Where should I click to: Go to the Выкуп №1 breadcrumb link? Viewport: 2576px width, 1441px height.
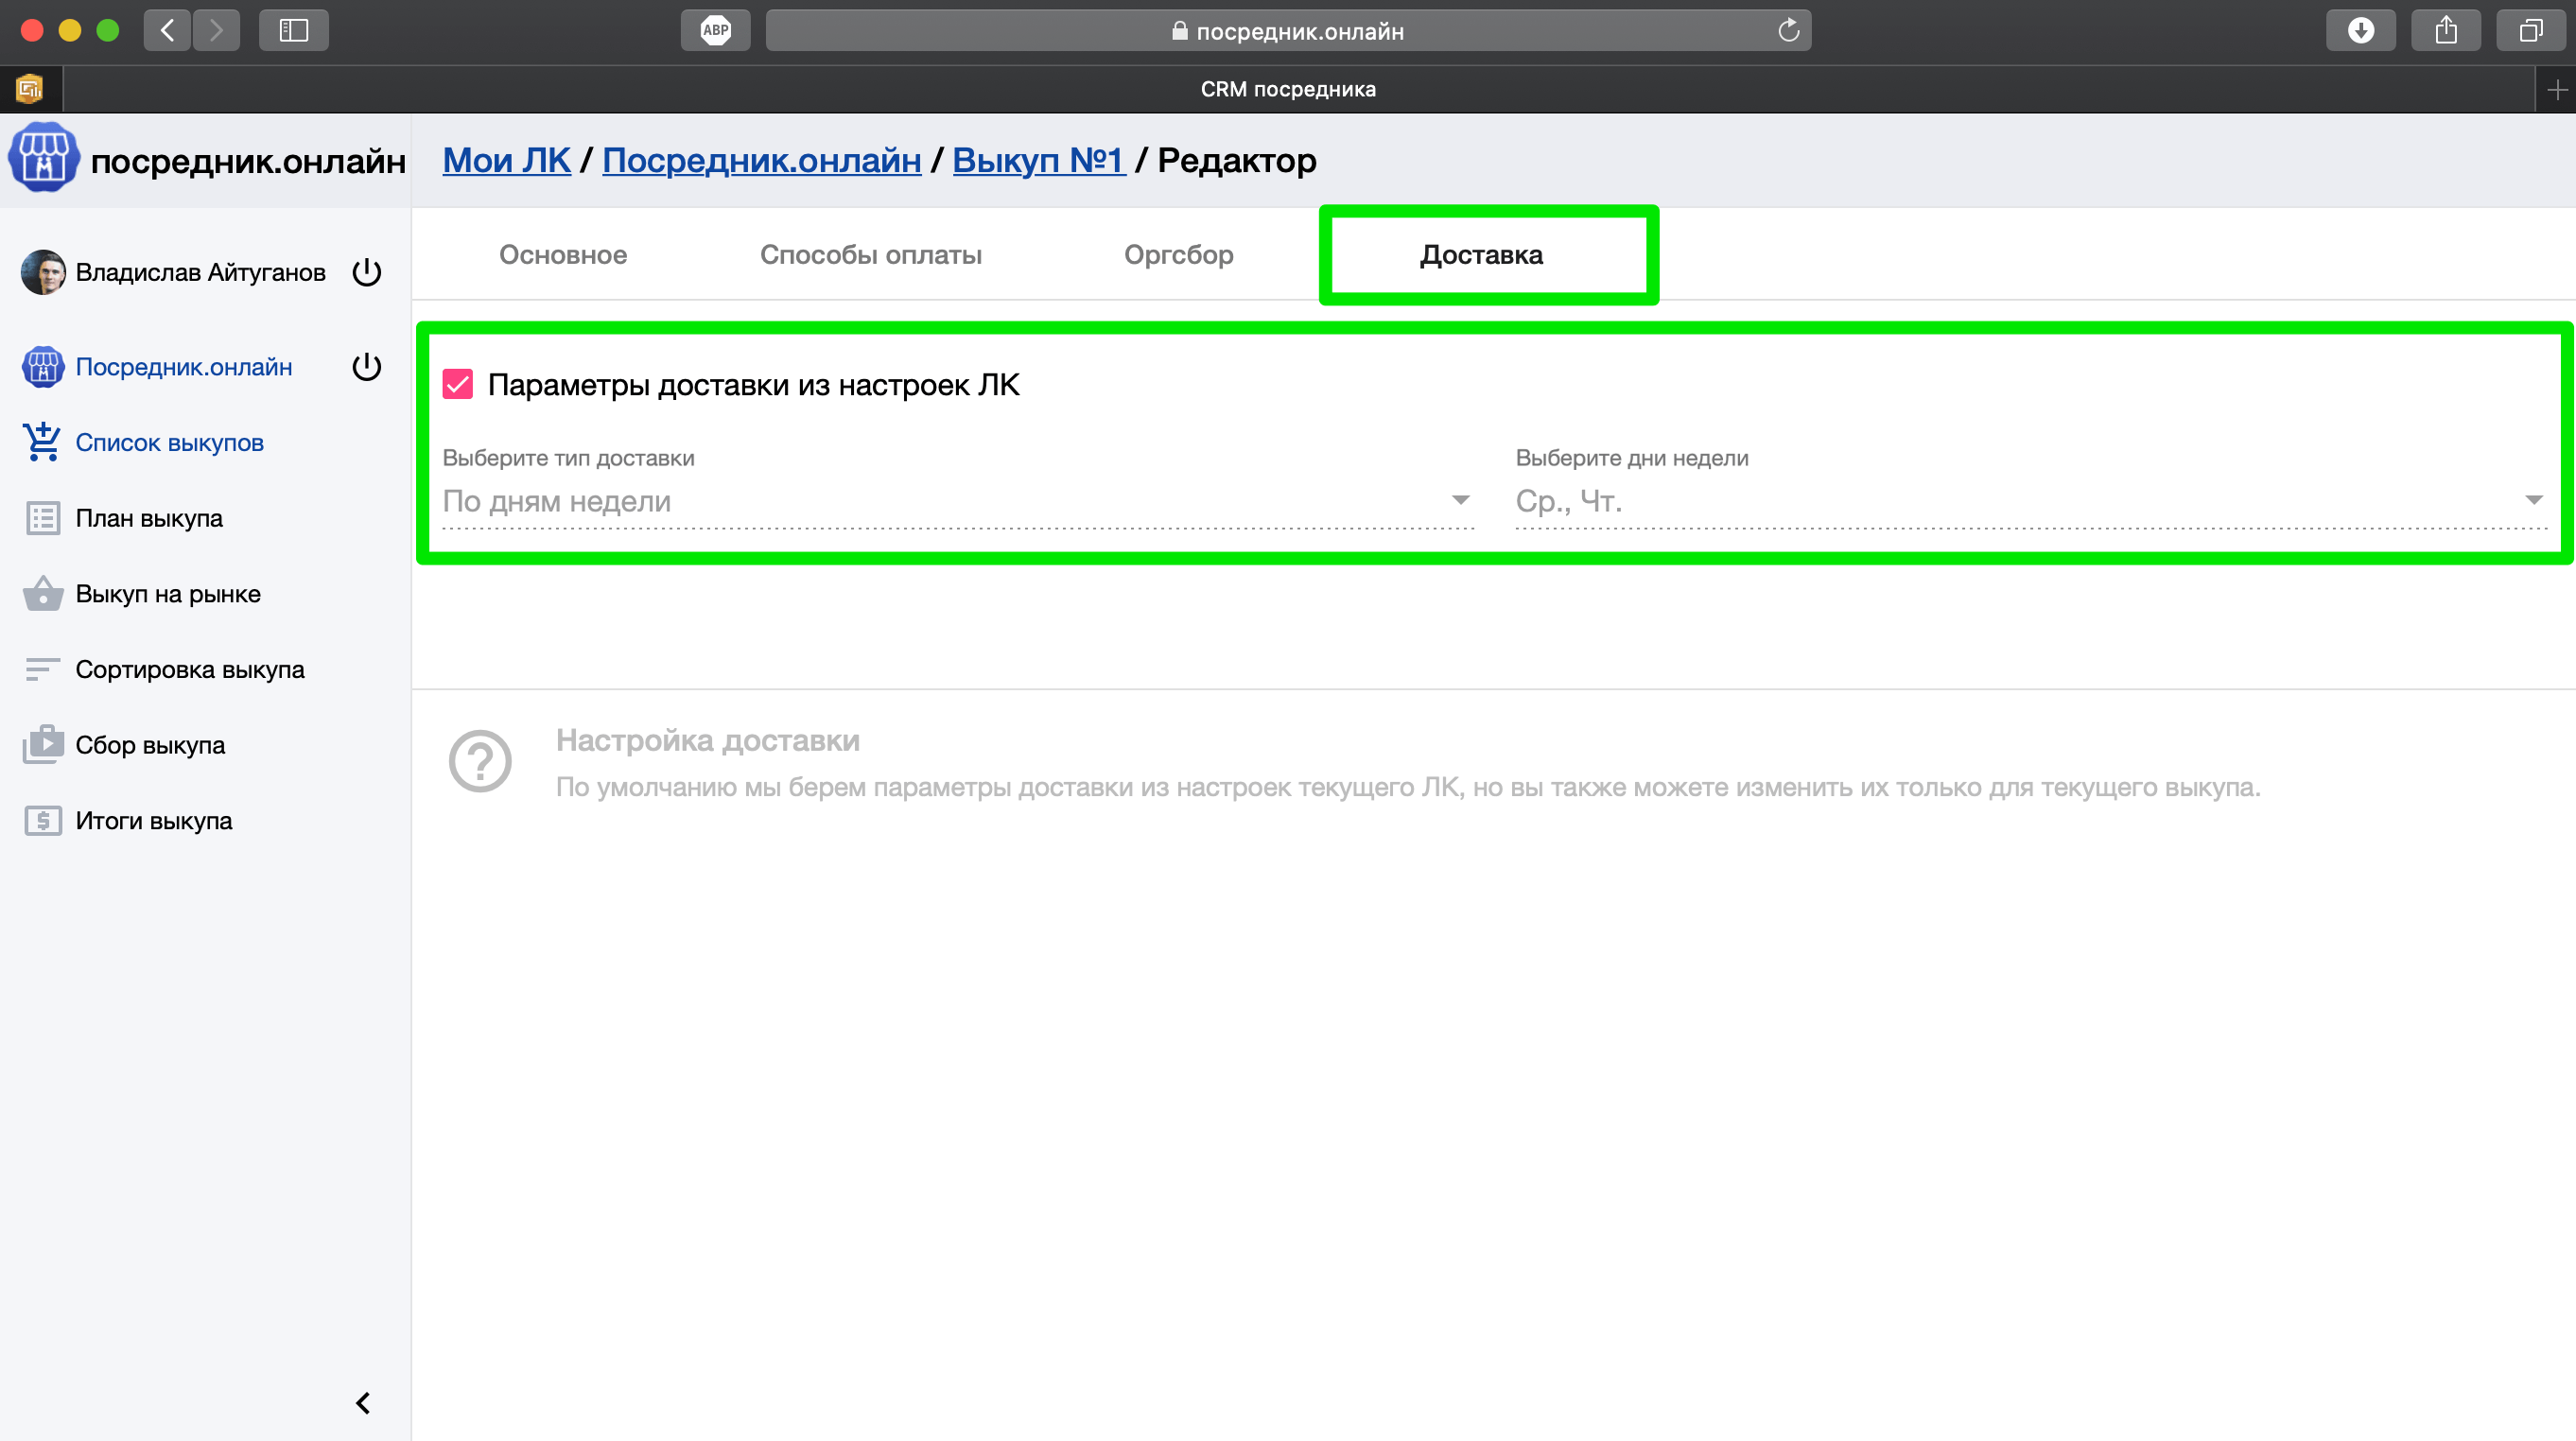point(1038,160)
